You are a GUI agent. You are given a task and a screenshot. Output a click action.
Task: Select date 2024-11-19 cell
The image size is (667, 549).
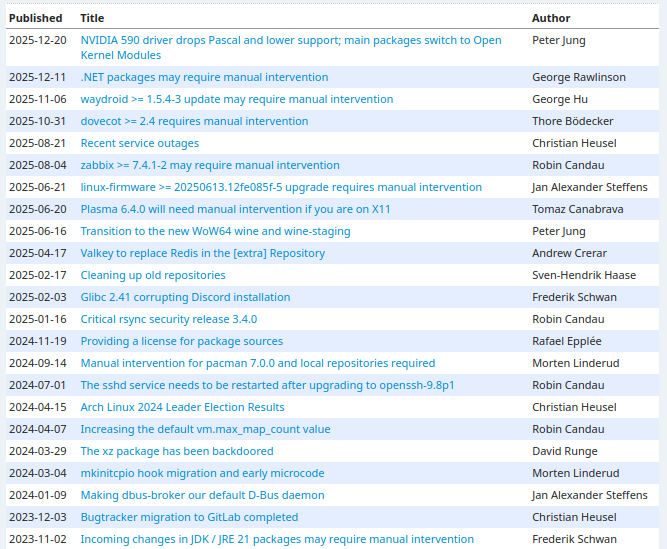pyautogui.click(x=37, y=341)
